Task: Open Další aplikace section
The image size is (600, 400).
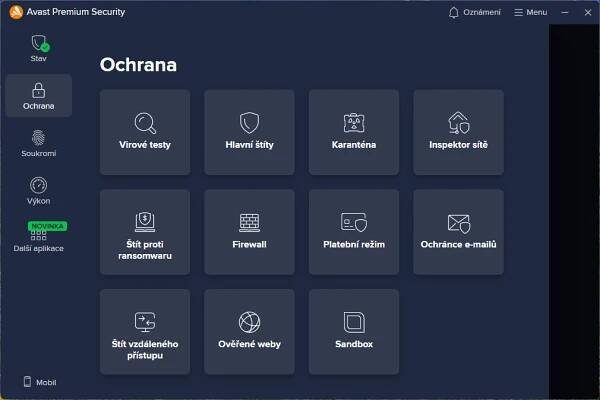Action: tap(39, 238)
